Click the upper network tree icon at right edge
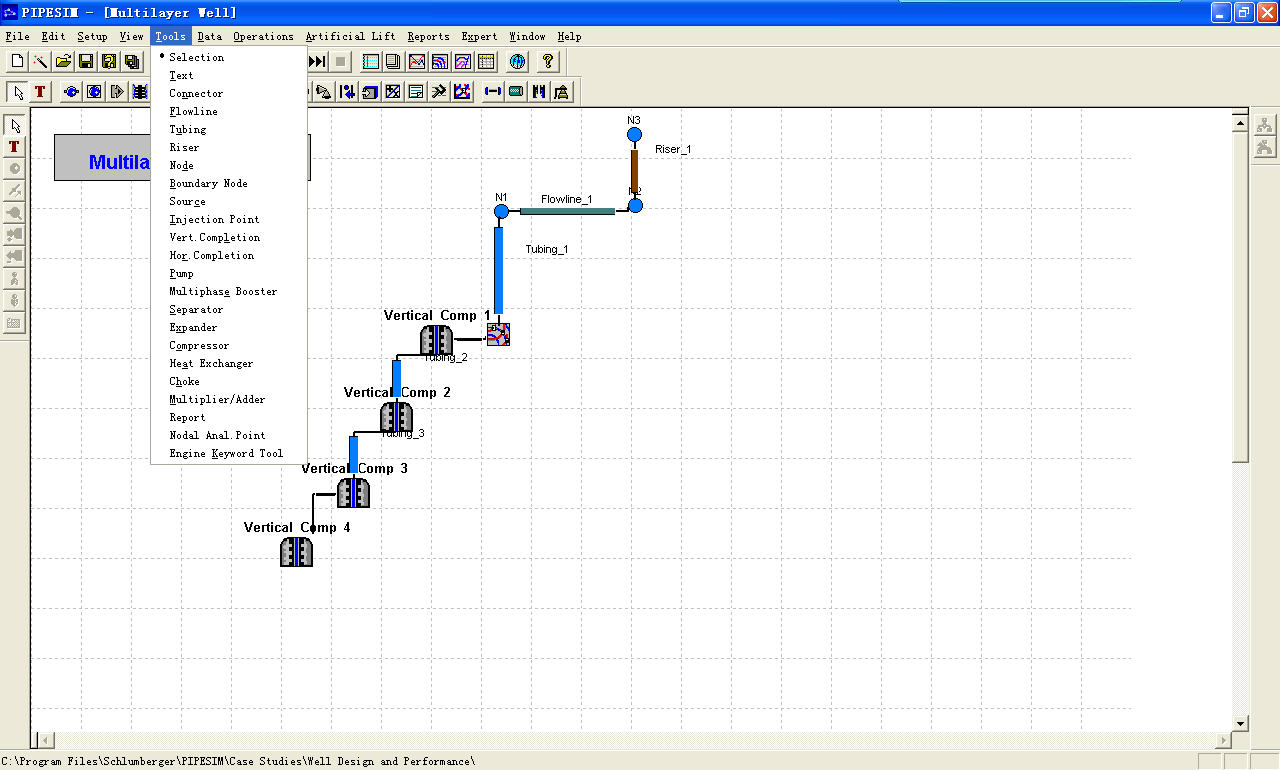Screen dimensions: 1280x770 (x=1265, y=125)
